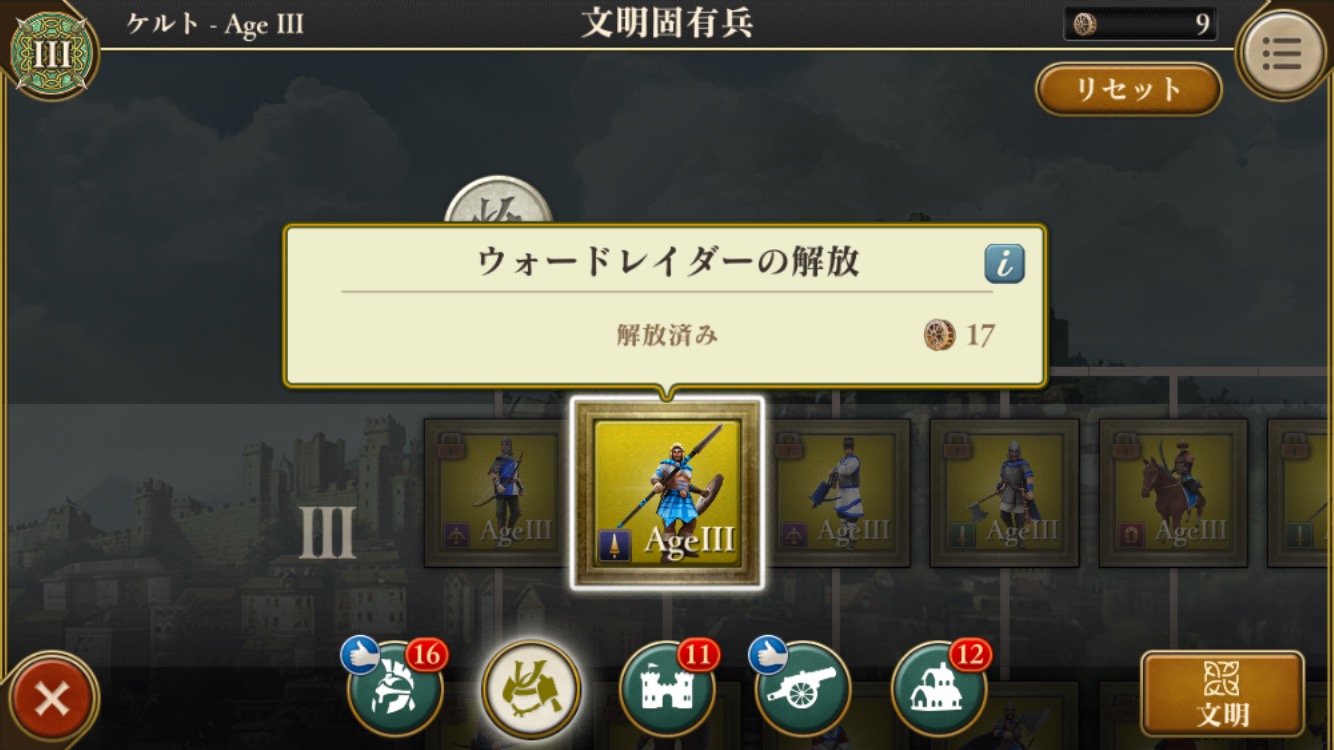Screen dimensions: 1334x750
Task: Click the points counter showing 9
Action: (1140, 24)
